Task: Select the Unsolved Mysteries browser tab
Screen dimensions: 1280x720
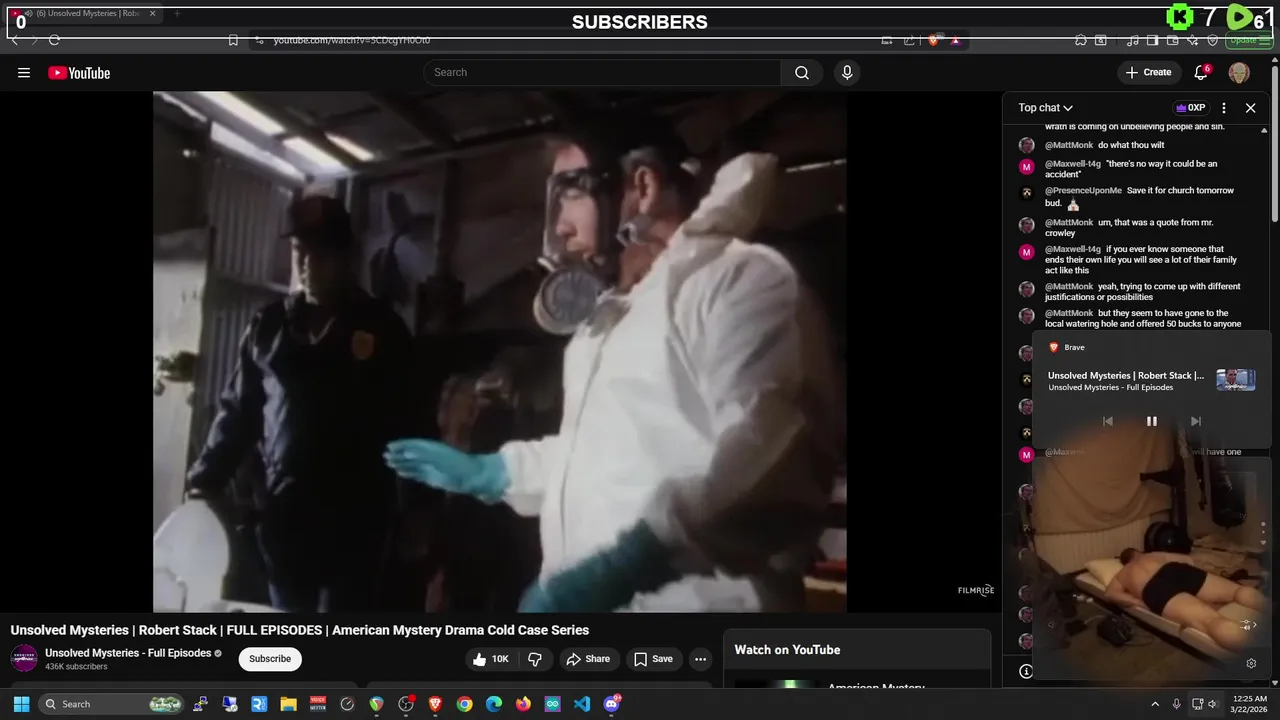Action: coord(84,14)
